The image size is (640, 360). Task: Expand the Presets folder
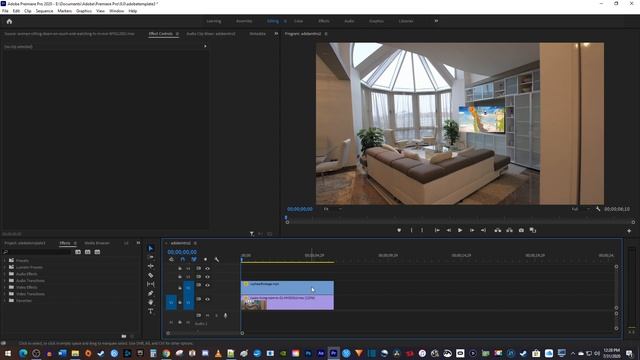tap(5, 260)
